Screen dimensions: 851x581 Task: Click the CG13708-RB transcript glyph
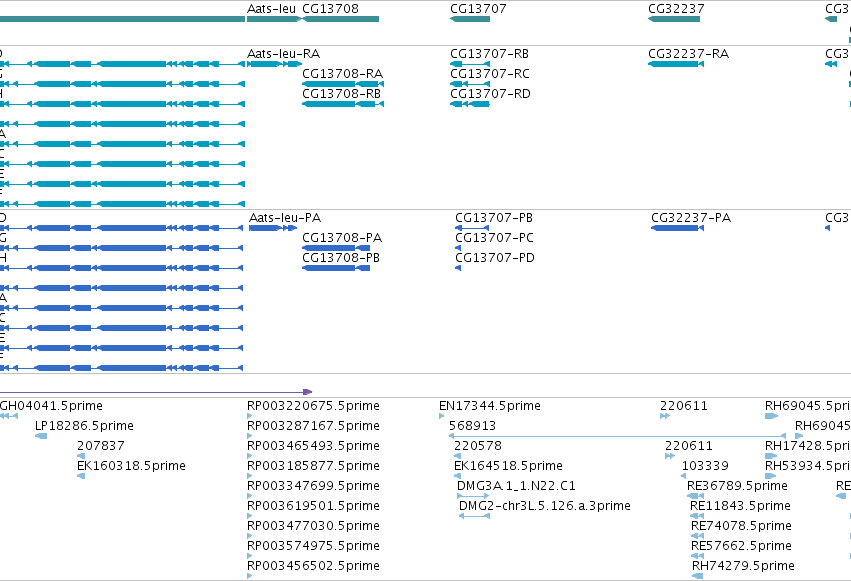pyautogui.click(x=343, y=104)
